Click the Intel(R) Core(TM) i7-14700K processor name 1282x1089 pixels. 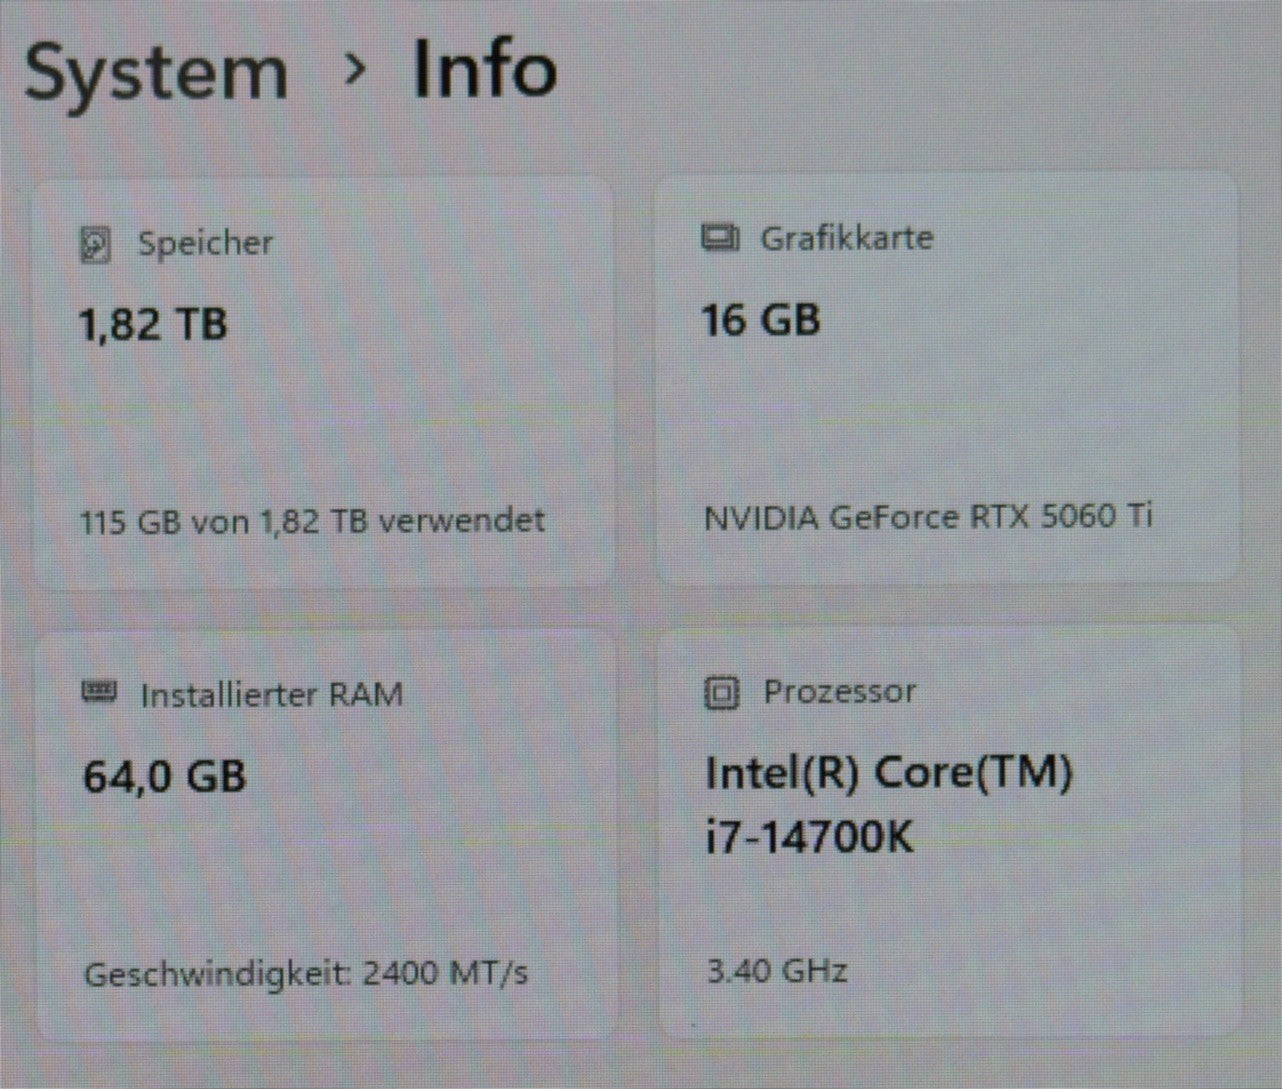[x=888, y=804]
